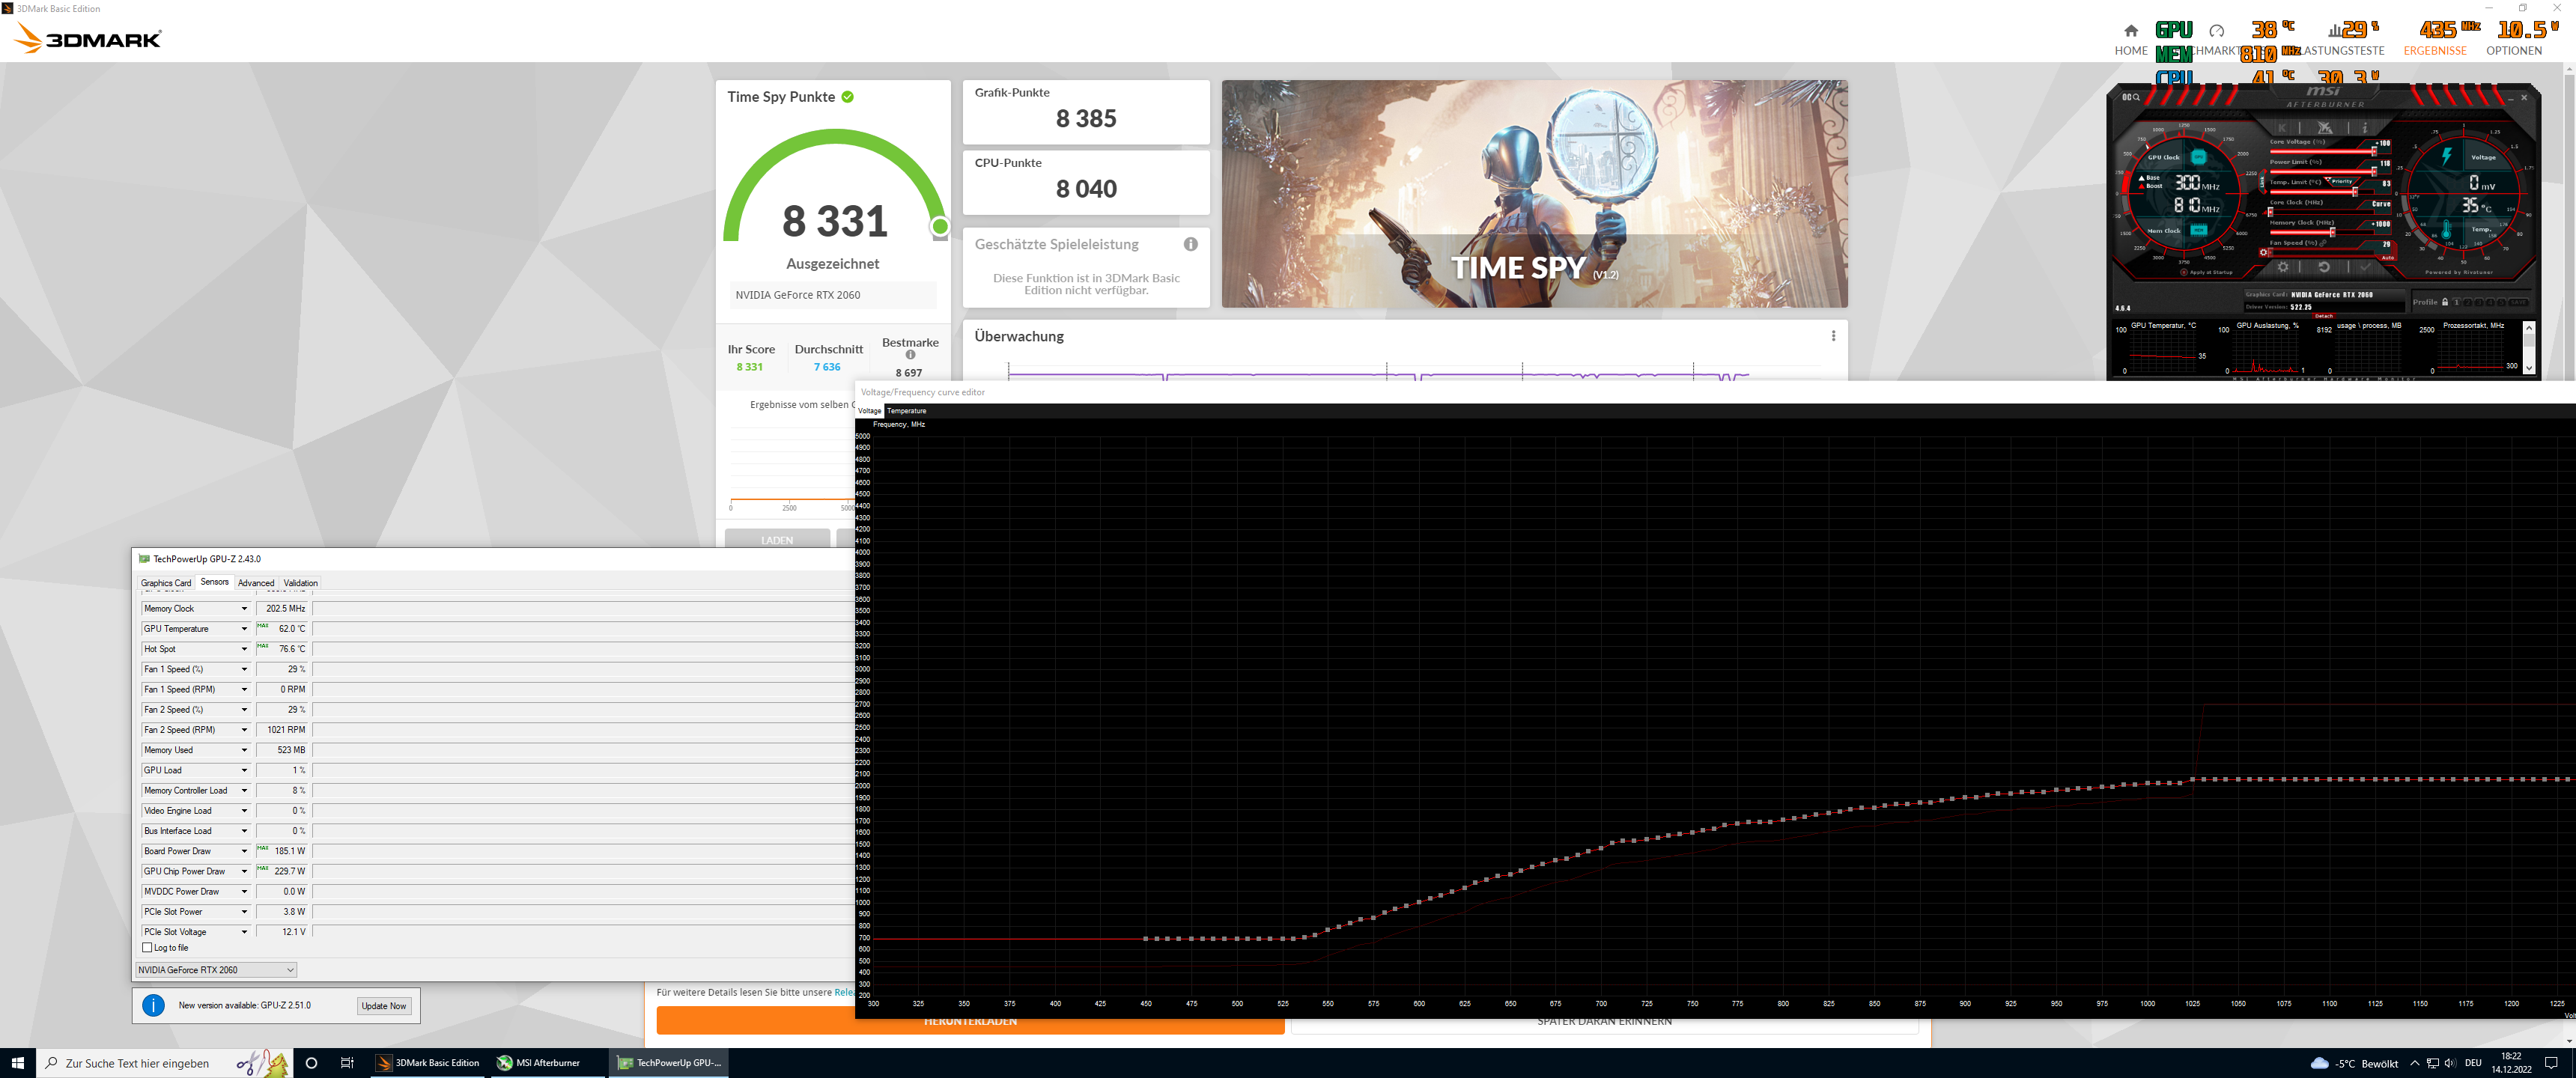This screenshot has height=1078, width=2576.
Task: Open the GPU Temperature sensor dropdown arrow
Action: coord(243,629)
